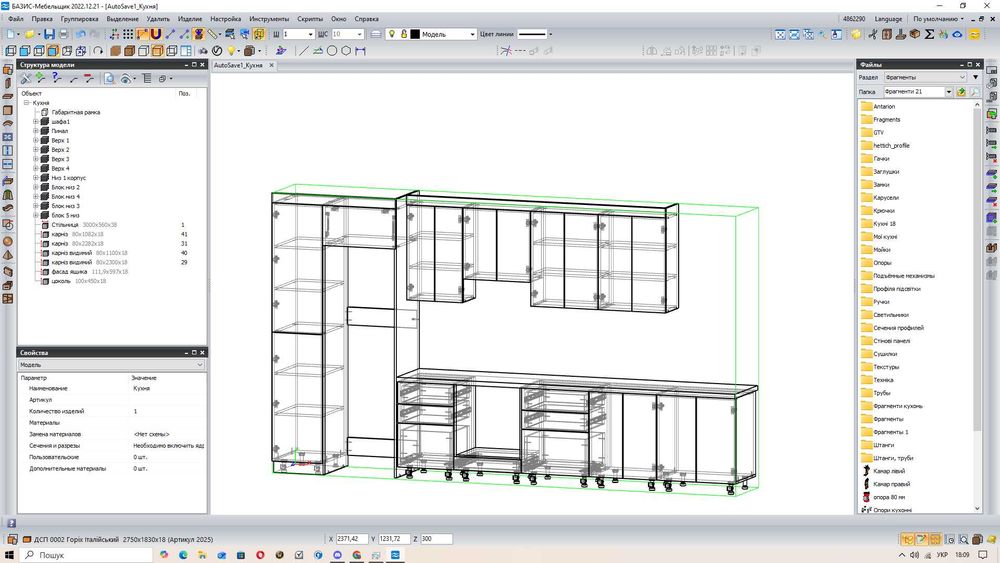Click the Наименование value Кухня field
Screen dimensions: 1000x563
point(168,388)
